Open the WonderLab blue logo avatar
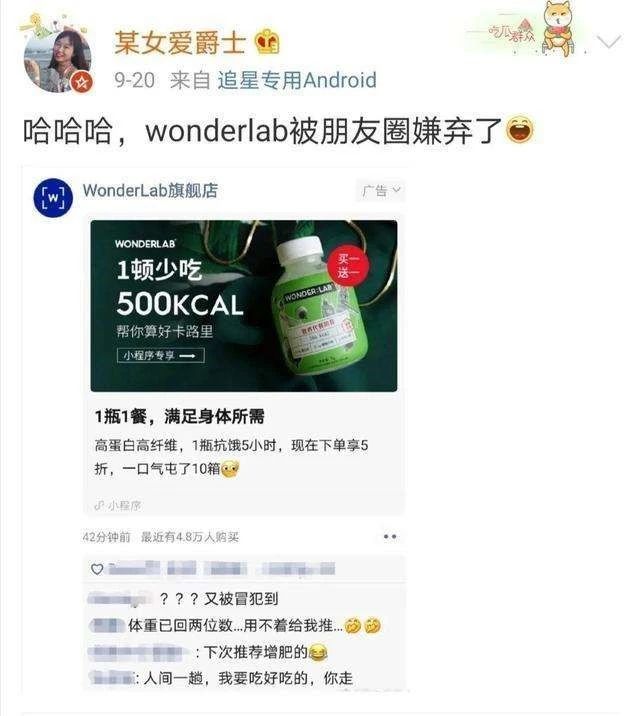The width and height of the screenshot is (640, 716). (x=53, y=198)
